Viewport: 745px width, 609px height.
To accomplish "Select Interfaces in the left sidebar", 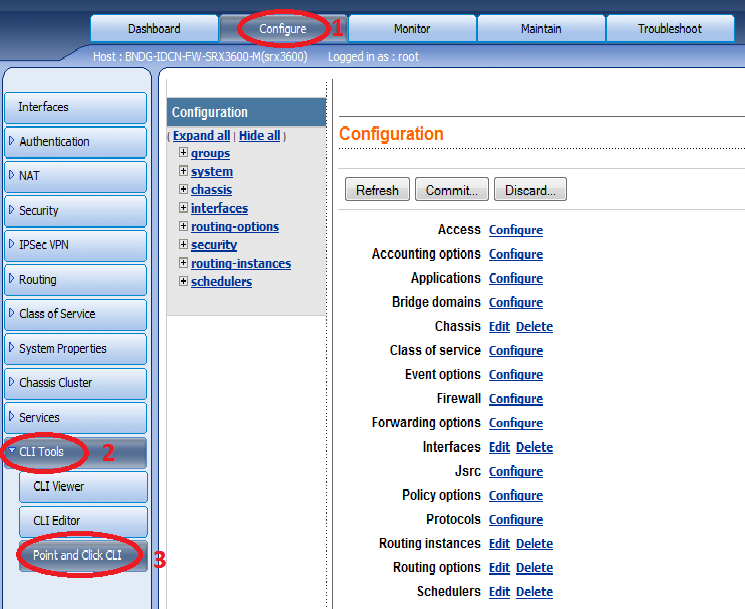I will tap(76, 107).
